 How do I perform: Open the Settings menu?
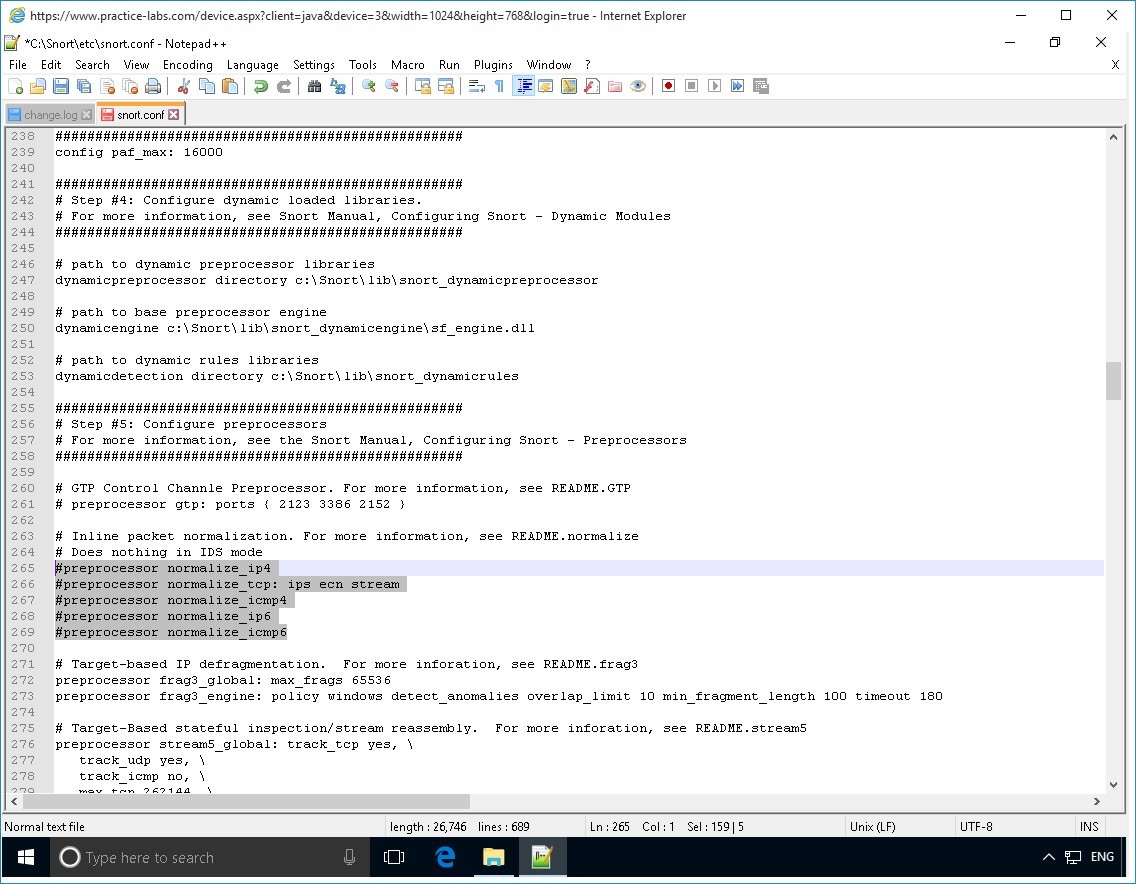[314, 64]
